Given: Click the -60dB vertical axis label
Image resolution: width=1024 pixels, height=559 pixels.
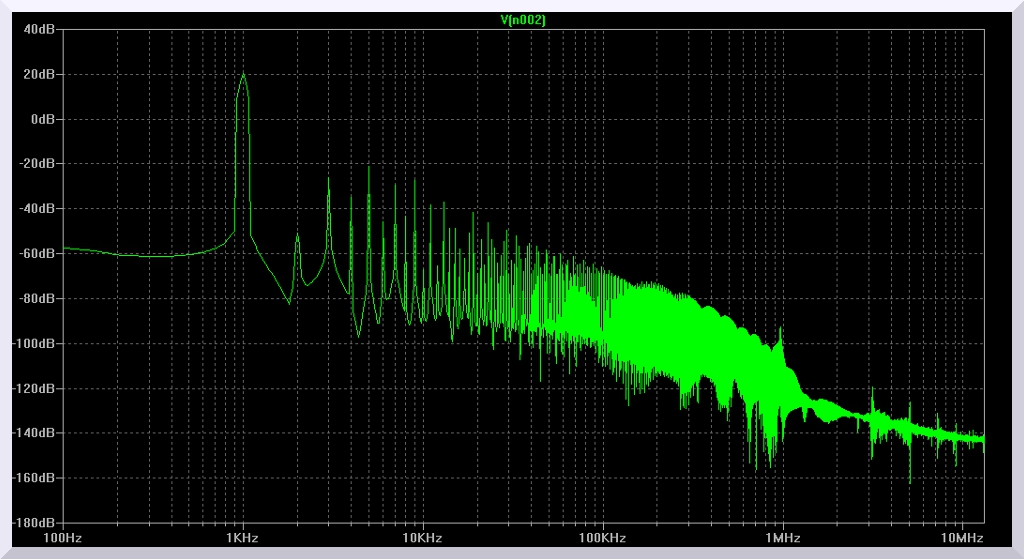Looking at the screenshot, I should [38, 254].
